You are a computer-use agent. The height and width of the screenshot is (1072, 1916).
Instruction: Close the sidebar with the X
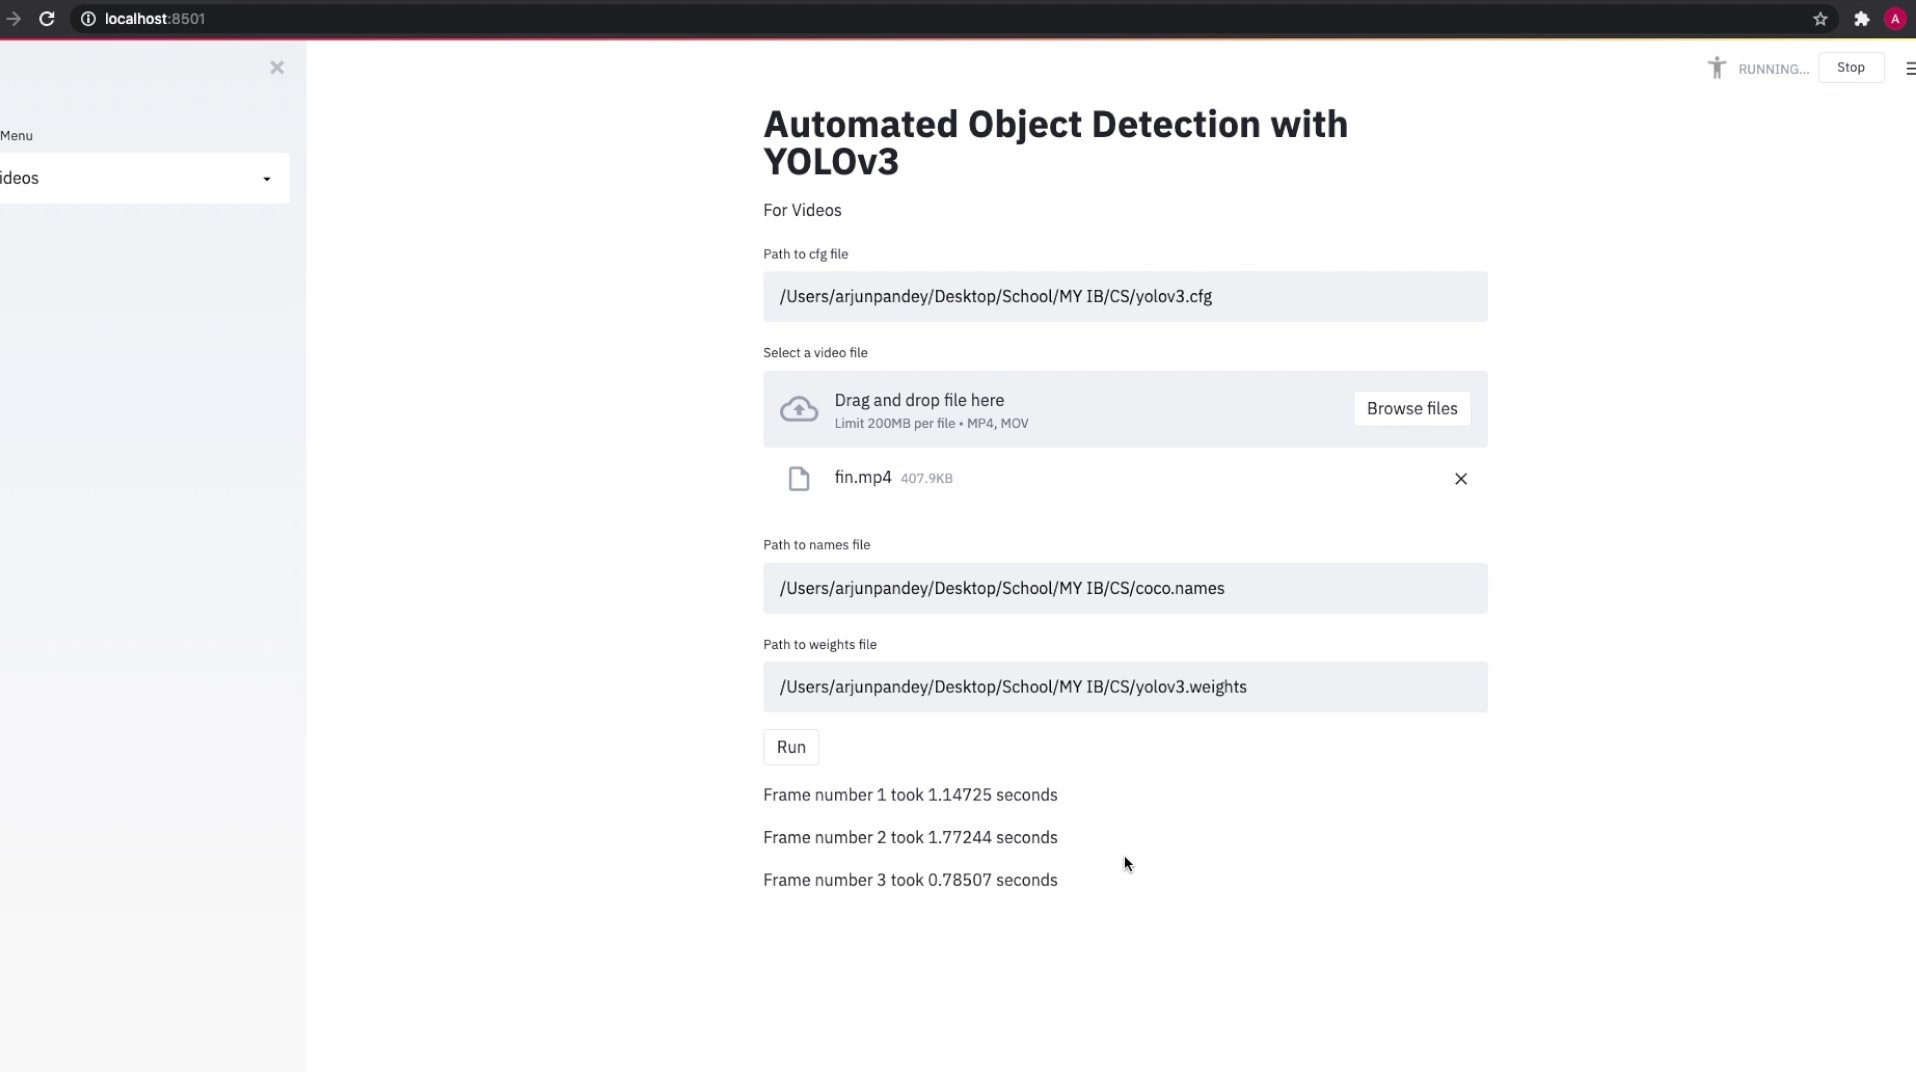click(277, 68)
